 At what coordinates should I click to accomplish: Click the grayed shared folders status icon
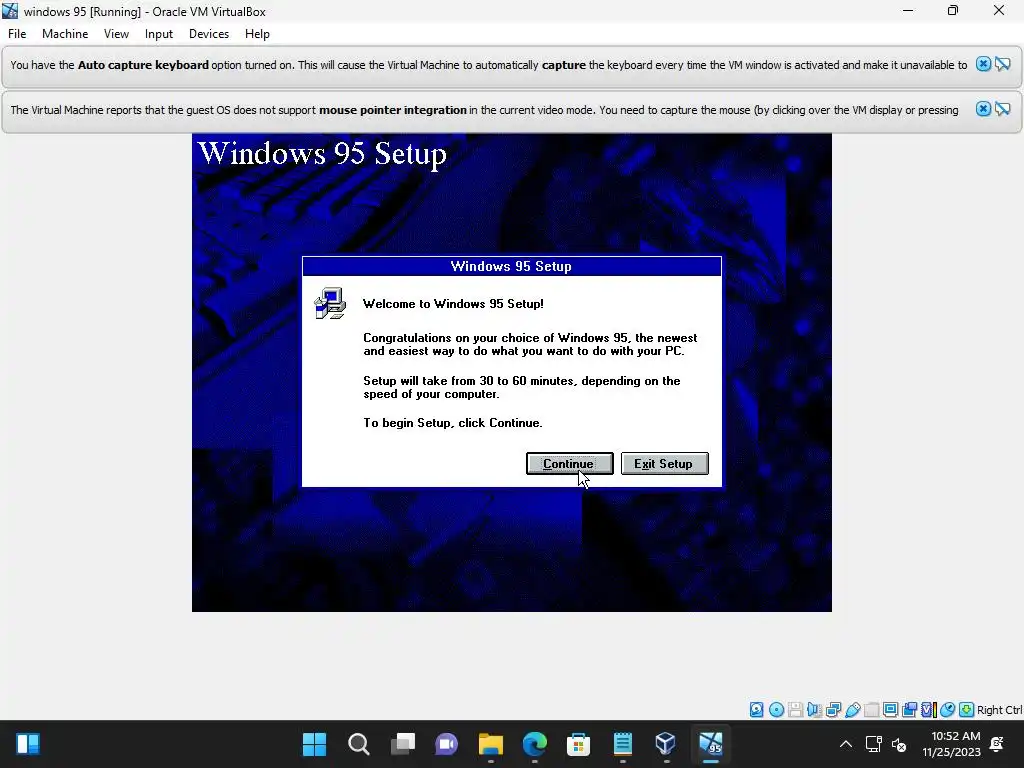(871, 710)
